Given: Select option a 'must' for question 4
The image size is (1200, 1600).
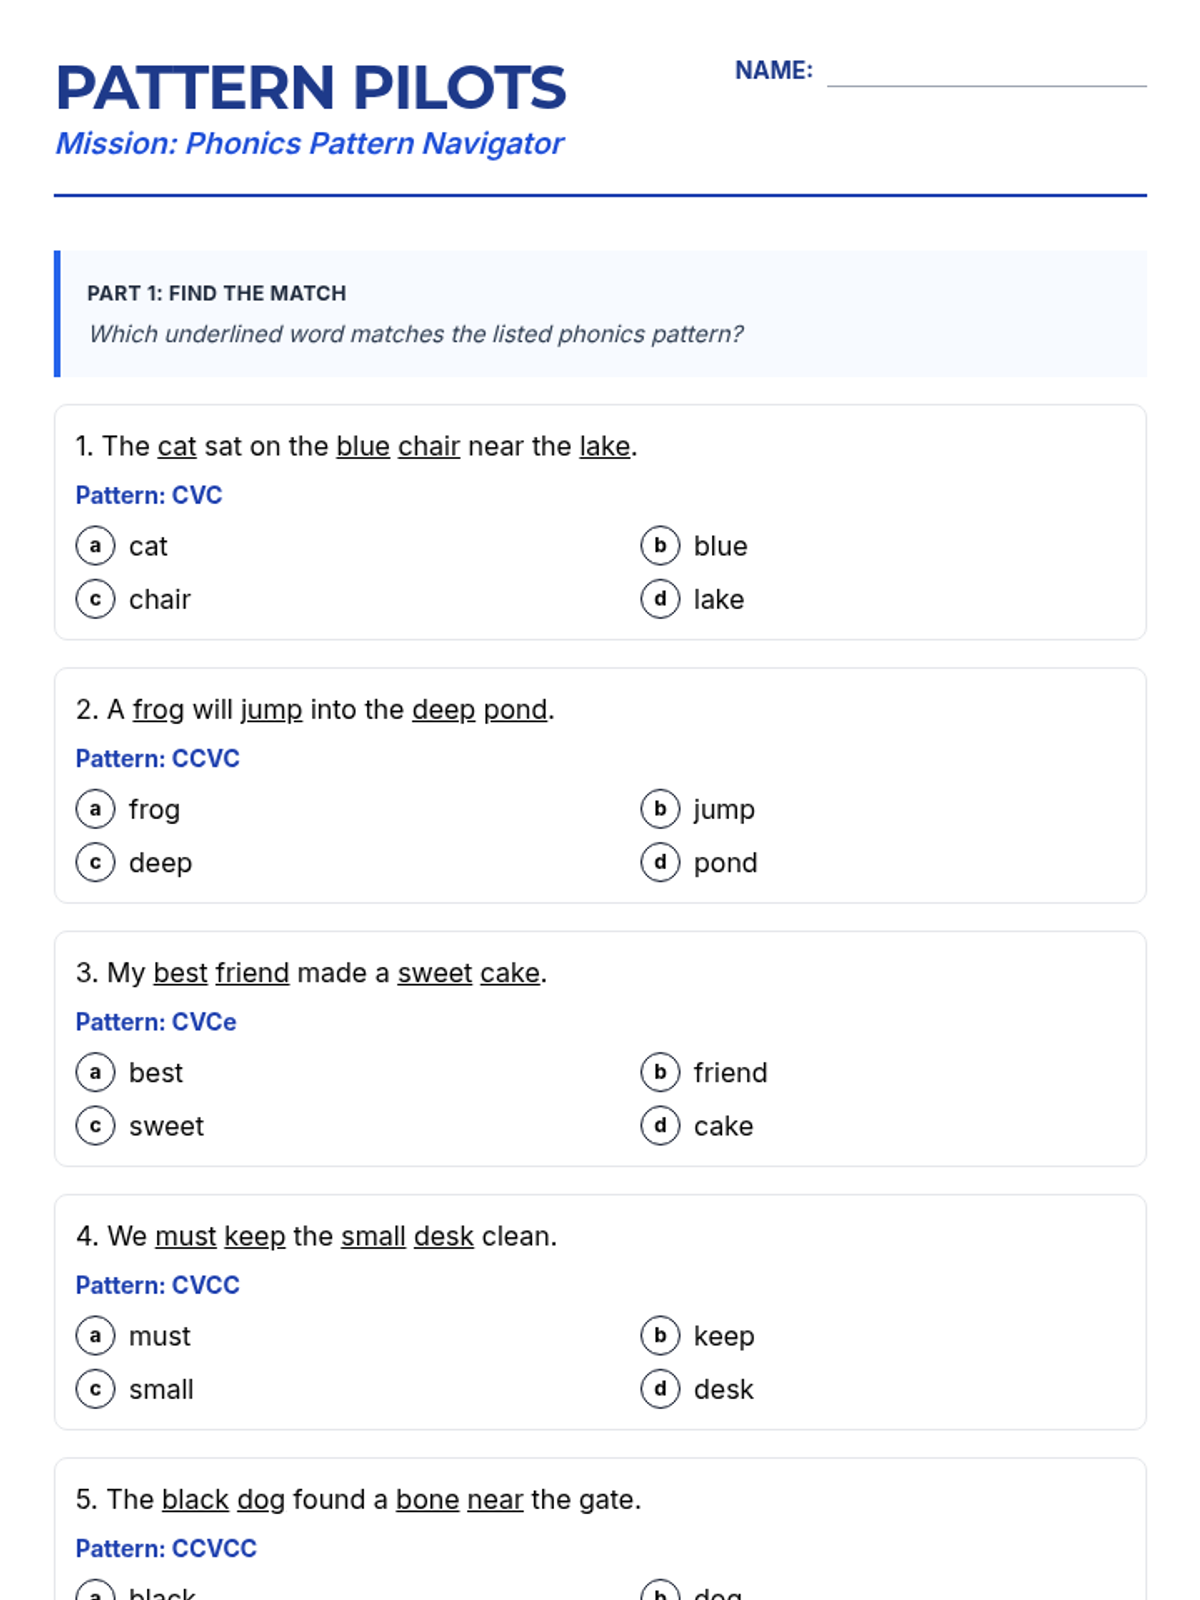Looking at the screenshot, I should tap(95, 1335).
